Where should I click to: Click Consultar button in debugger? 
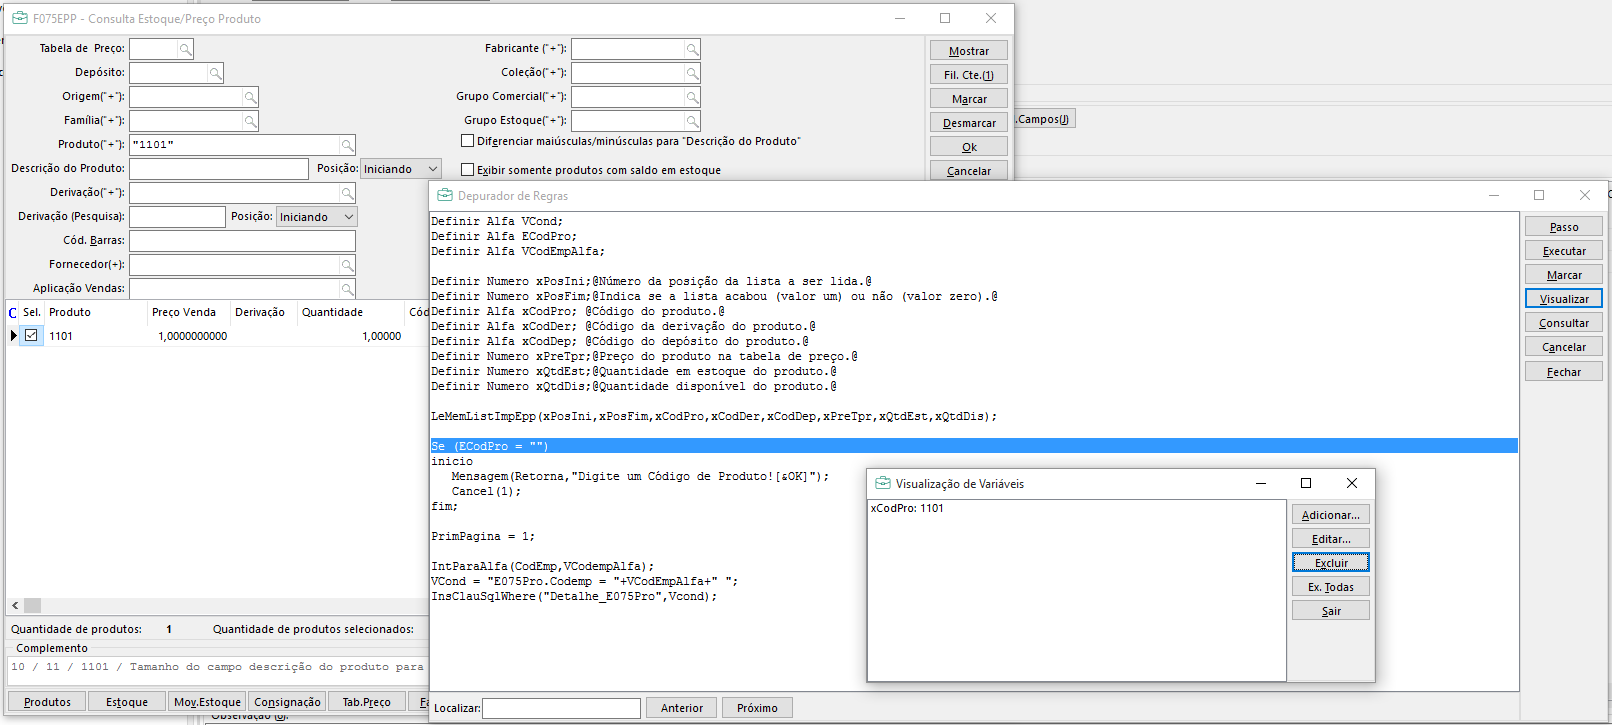pos(1564,323)
